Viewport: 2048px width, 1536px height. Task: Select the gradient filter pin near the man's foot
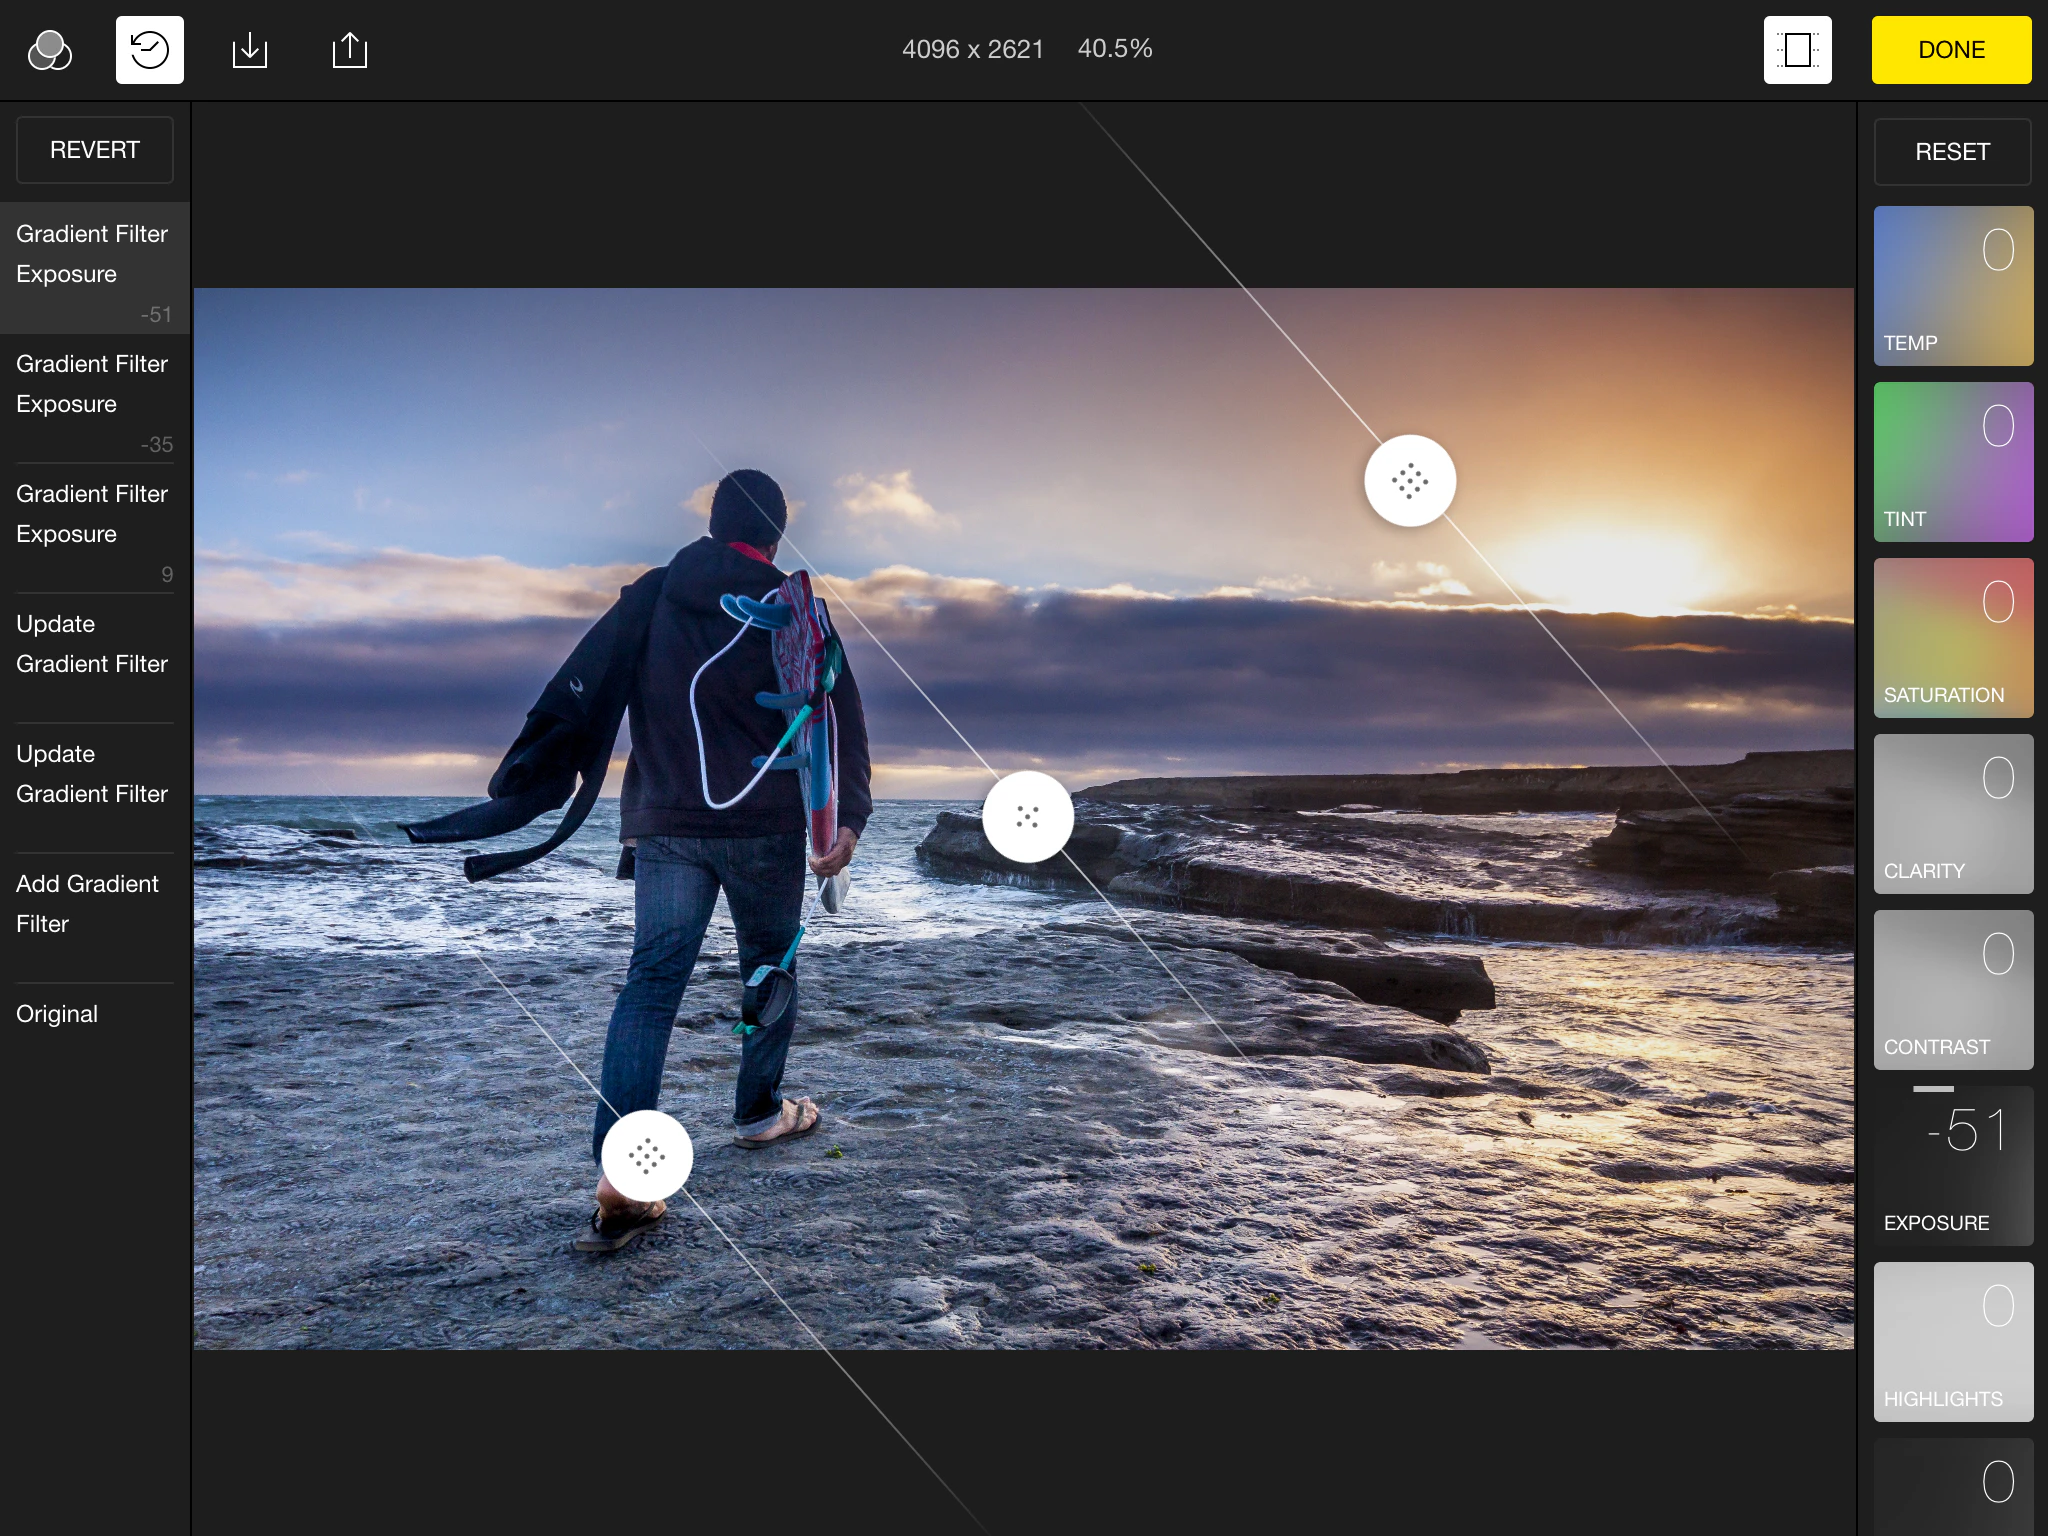tap(646, 1155)
